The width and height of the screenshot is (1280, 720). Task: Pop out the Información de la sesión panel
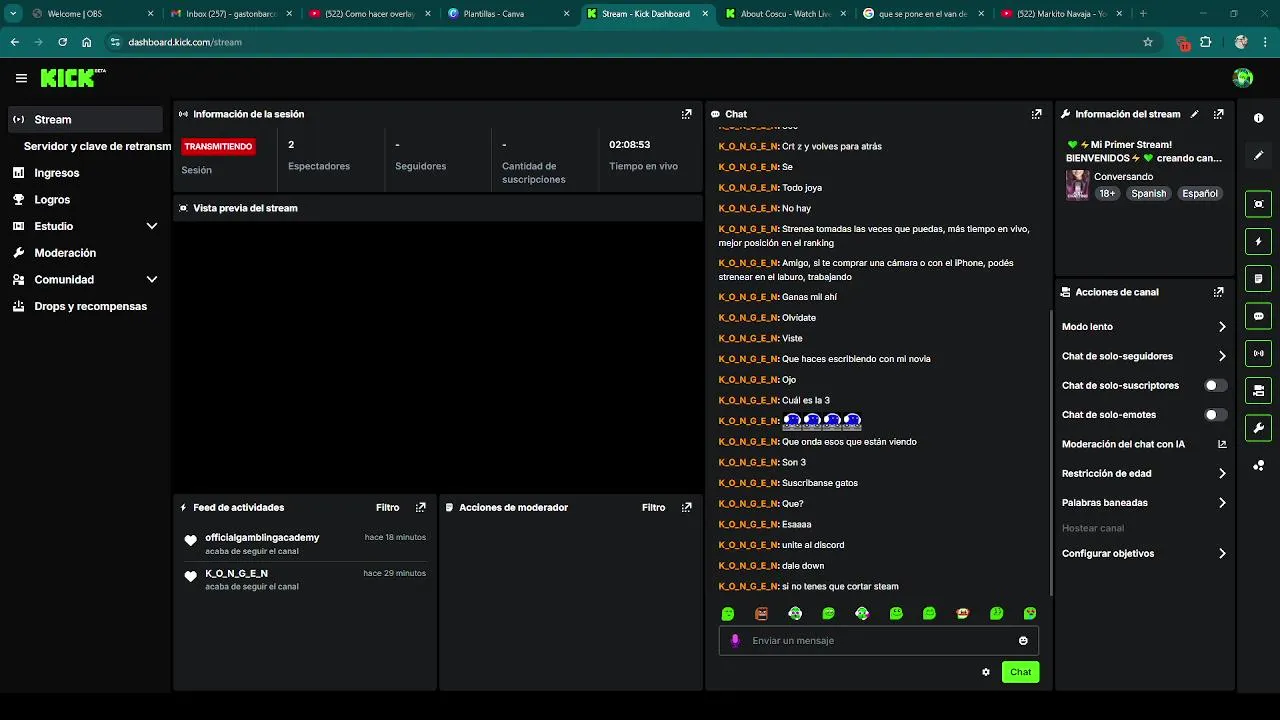coord(686,114)
